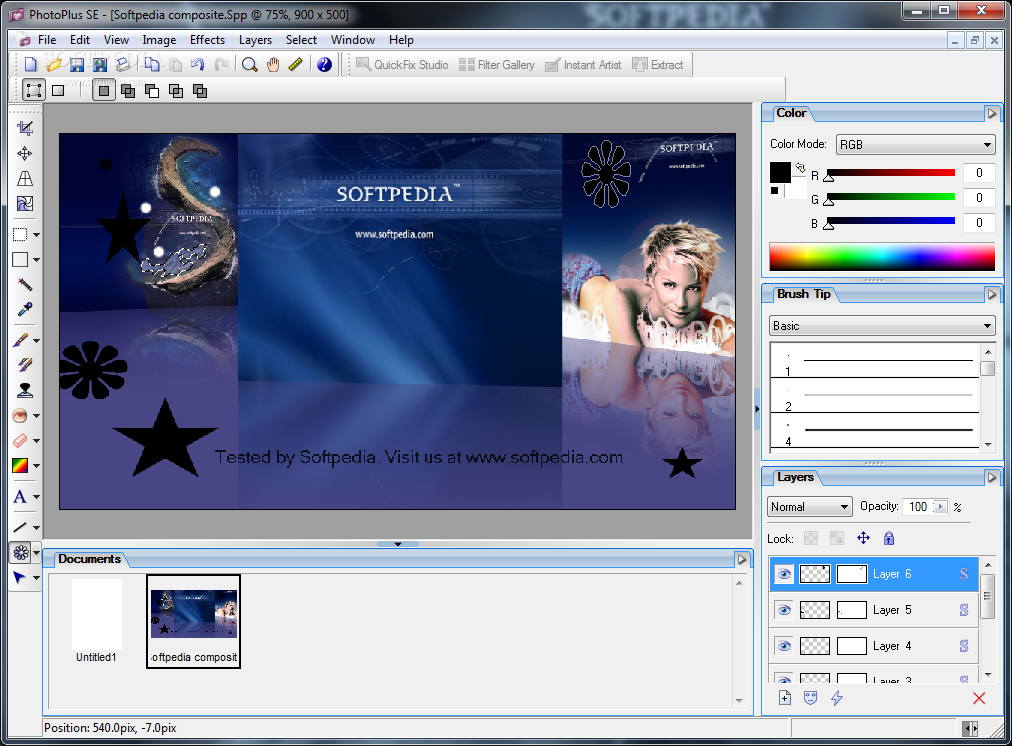1012x746 pixels.
Task: Click the layer effects lightning icon
Action: coord(836,698)
